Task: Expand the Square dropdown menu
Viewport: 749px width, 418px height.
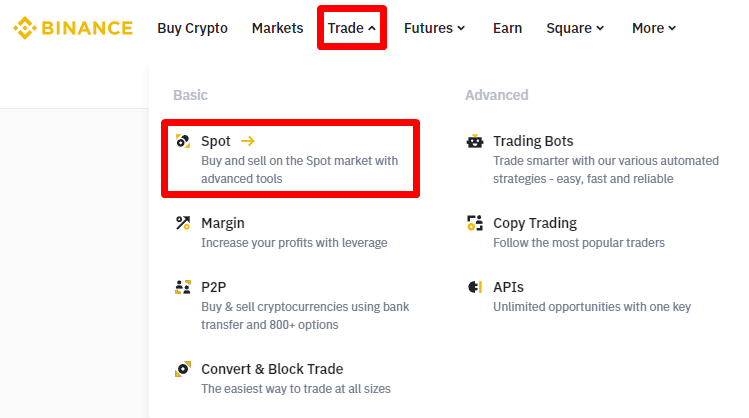Action: pos(575,28)
